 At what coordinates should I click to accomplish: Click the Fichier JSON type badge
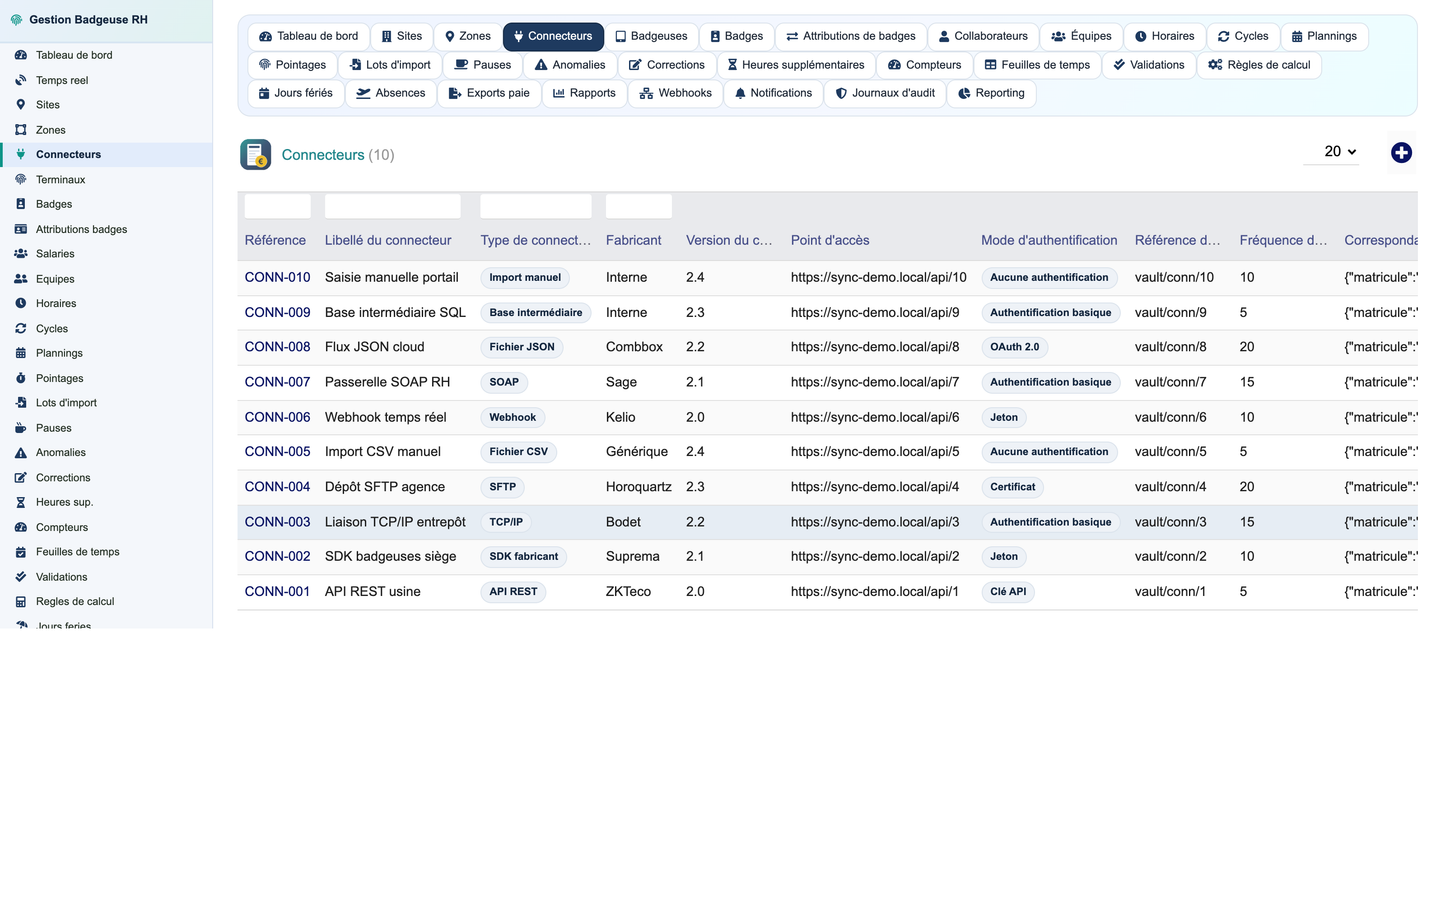521,347
